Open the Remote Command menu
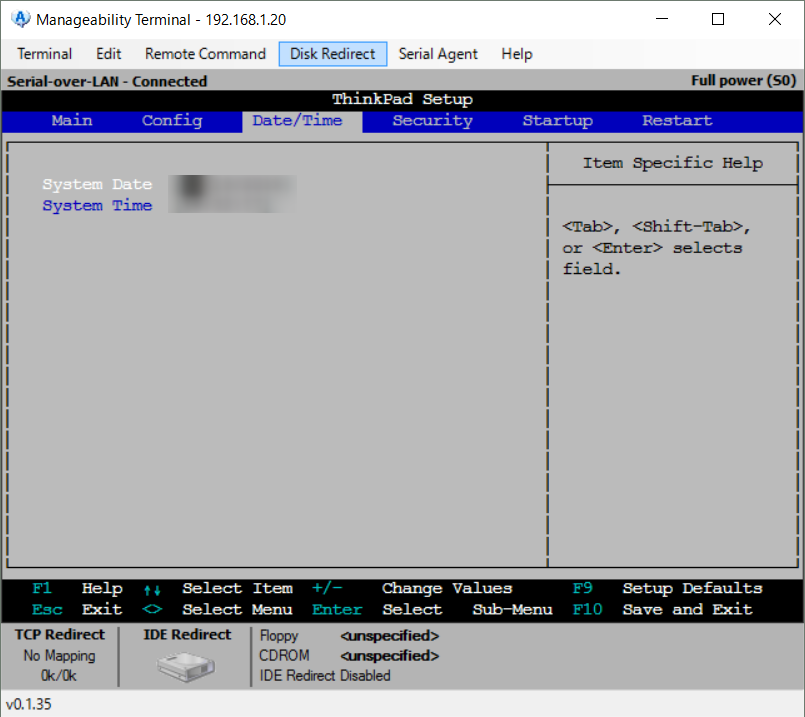This screenshot has width=805, height=717. pyautogui.click(x=205, y=54)
